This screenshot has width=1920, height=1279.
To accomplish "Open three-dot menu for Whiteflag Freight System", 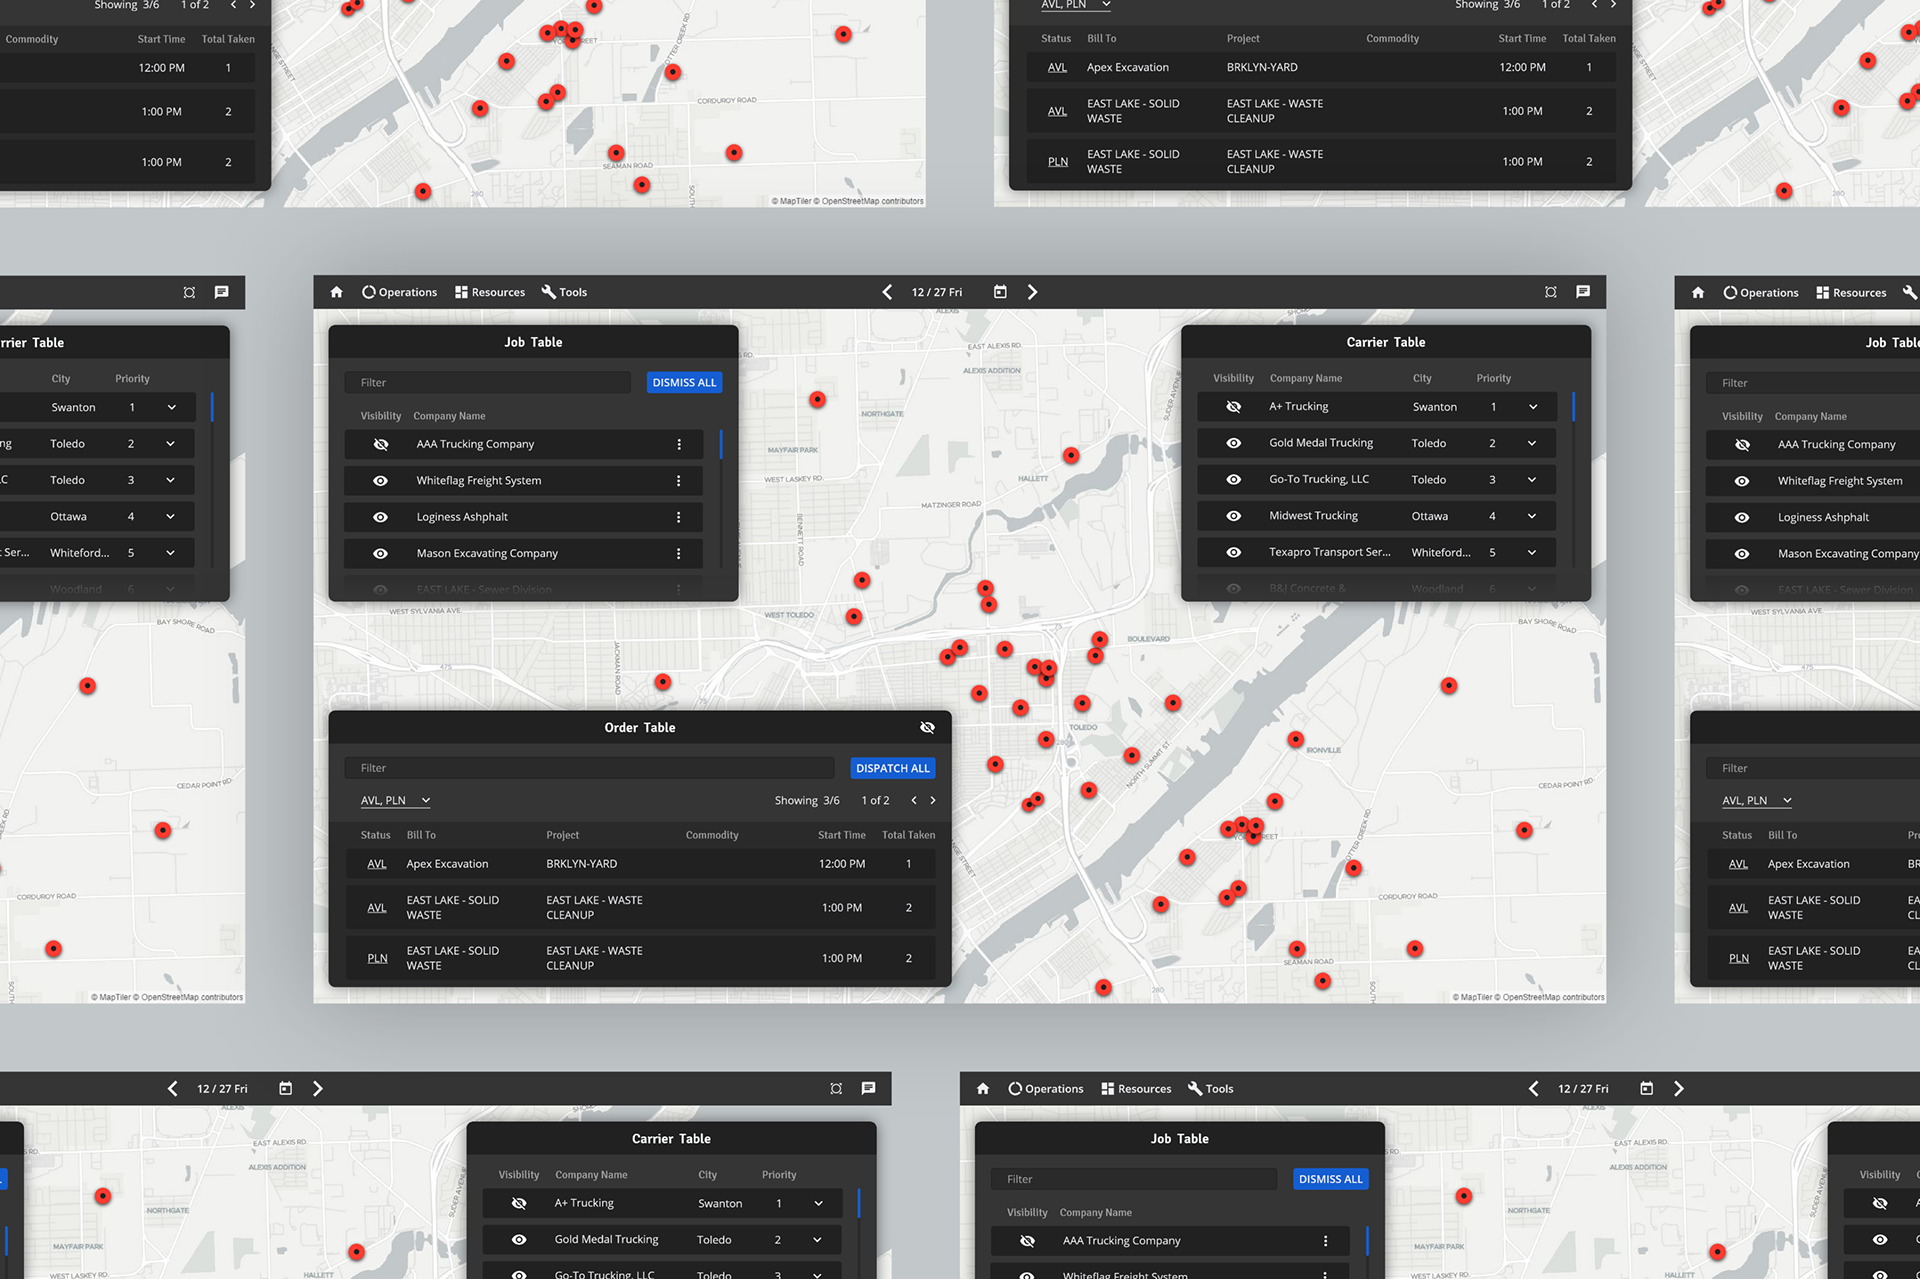I will tap(679, 481).
